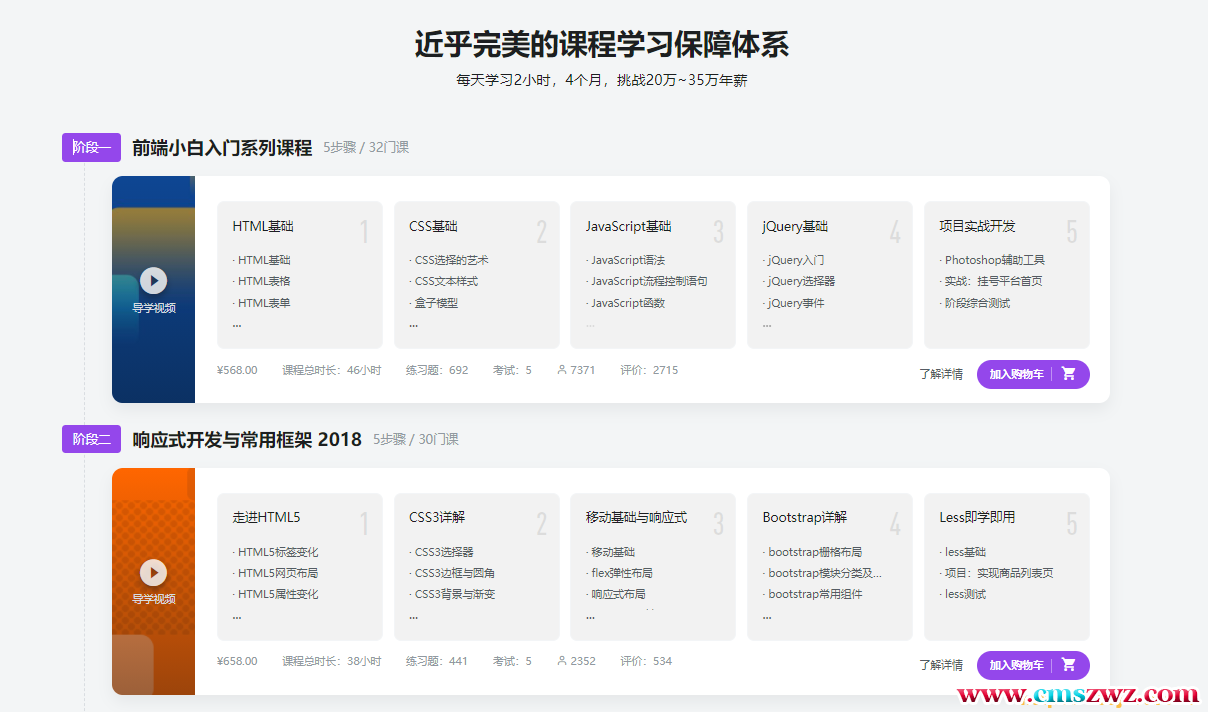Click 了解详情 link for stage two
Image resolution: width=1208 pixels, height=712 pixels.
coord(941,665)
